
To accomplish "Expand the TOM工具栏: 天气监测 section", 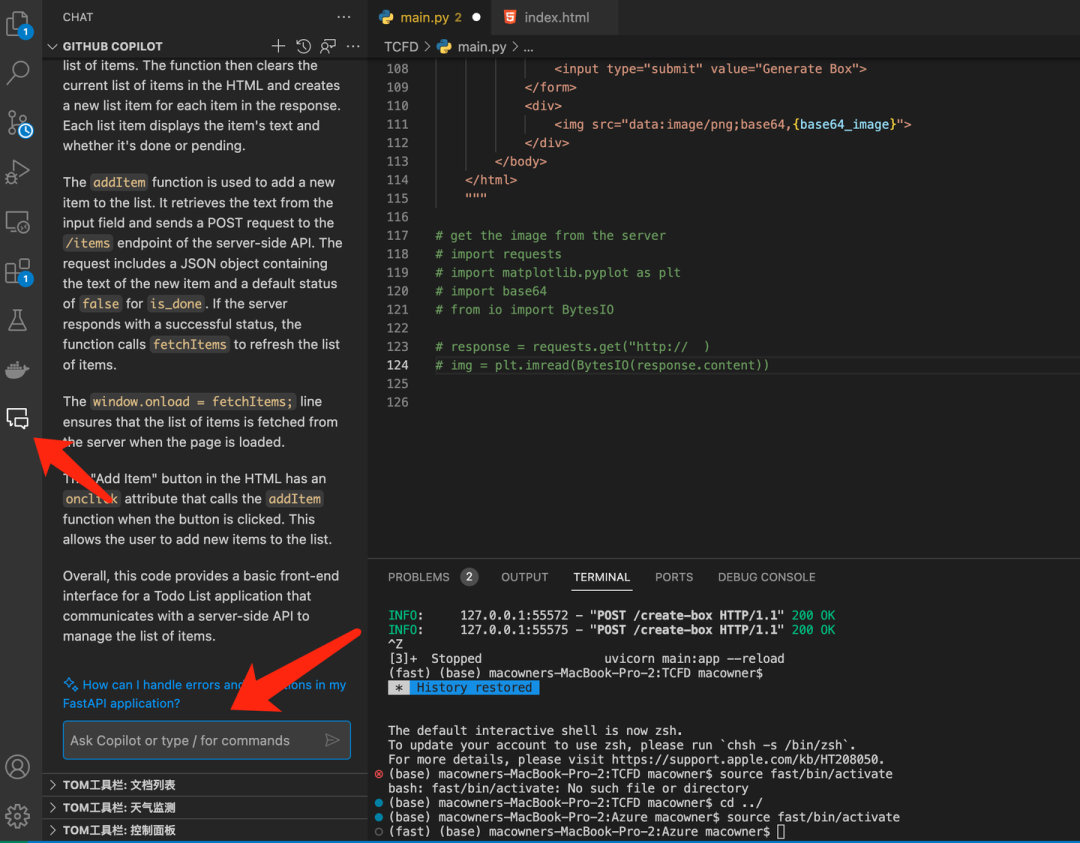I will point(205,807).
